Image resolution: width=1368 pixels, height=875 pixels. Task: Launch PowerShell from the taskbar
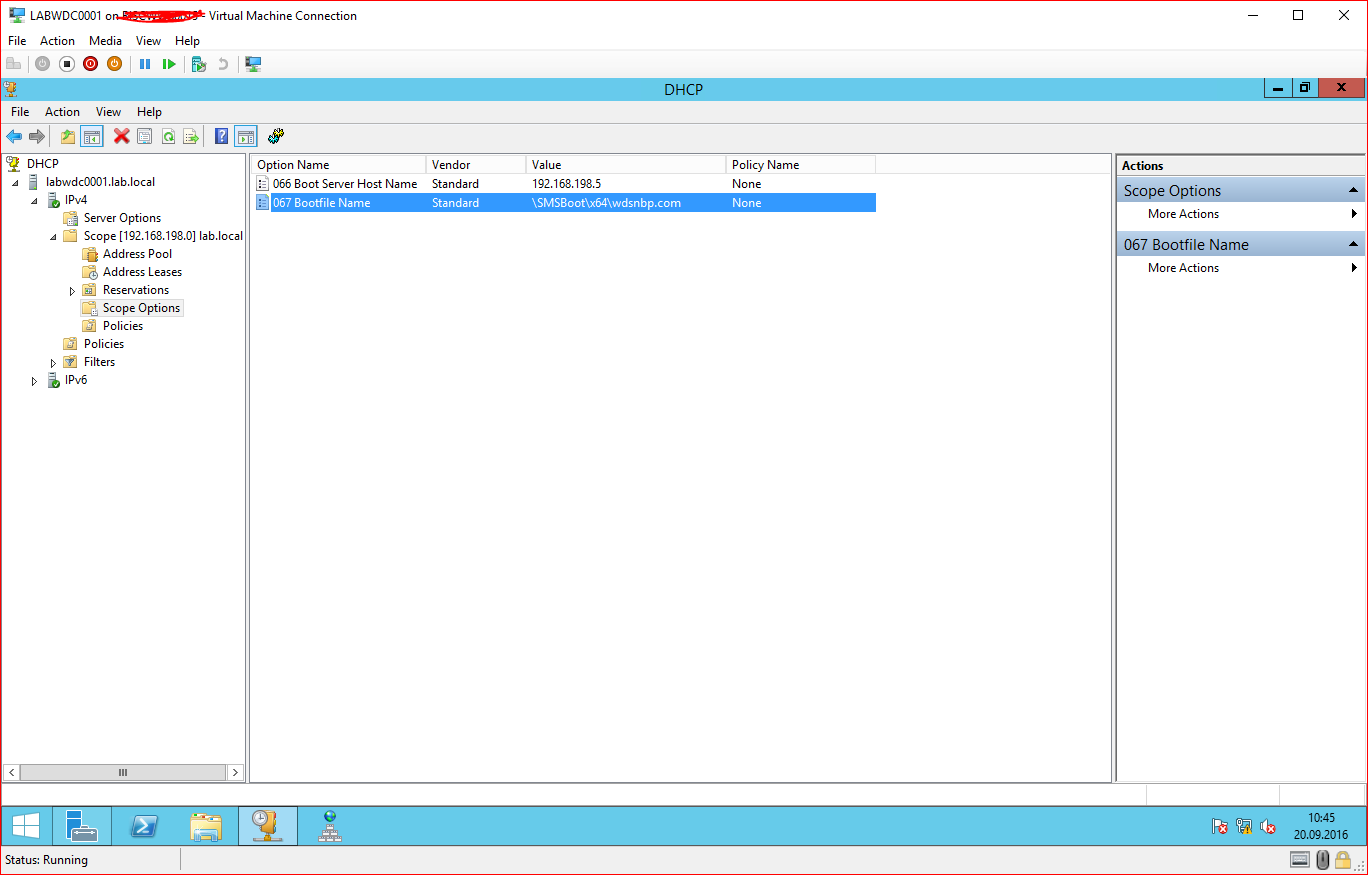(144, 826)
